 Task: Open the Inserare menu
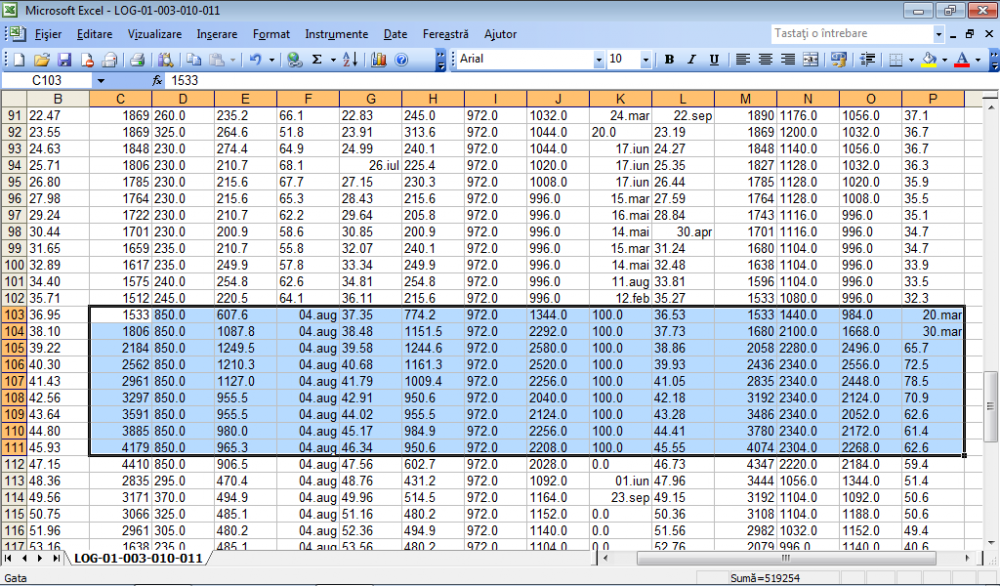pyautogui.click(x=217, y=34)
